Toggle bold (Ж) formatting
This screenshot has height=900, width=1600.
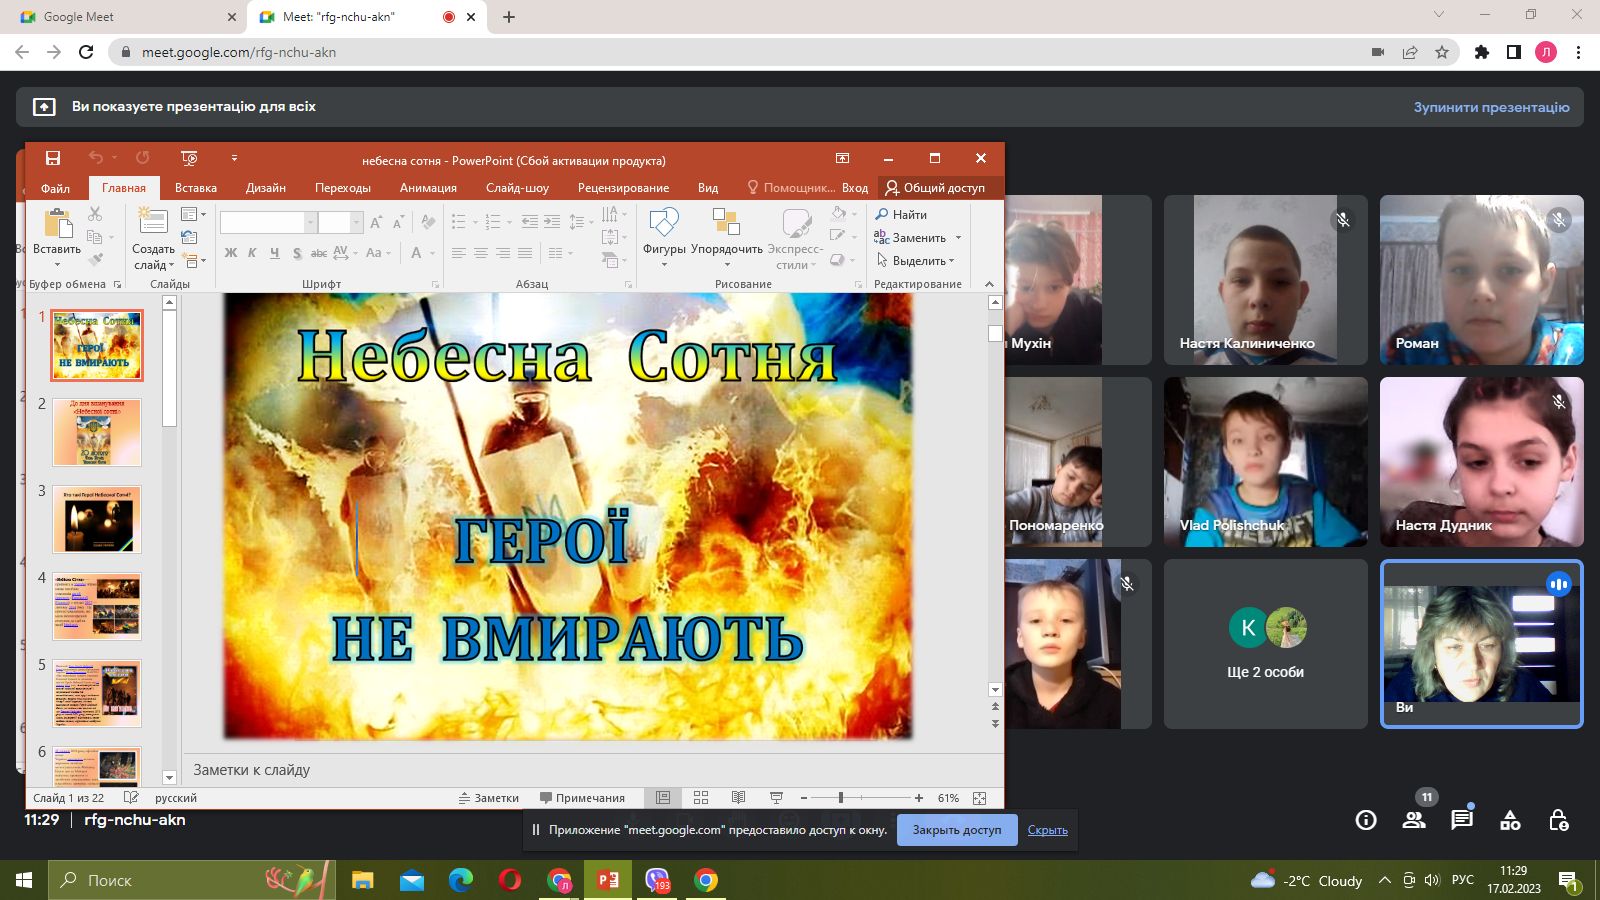[x=231, y=253]
